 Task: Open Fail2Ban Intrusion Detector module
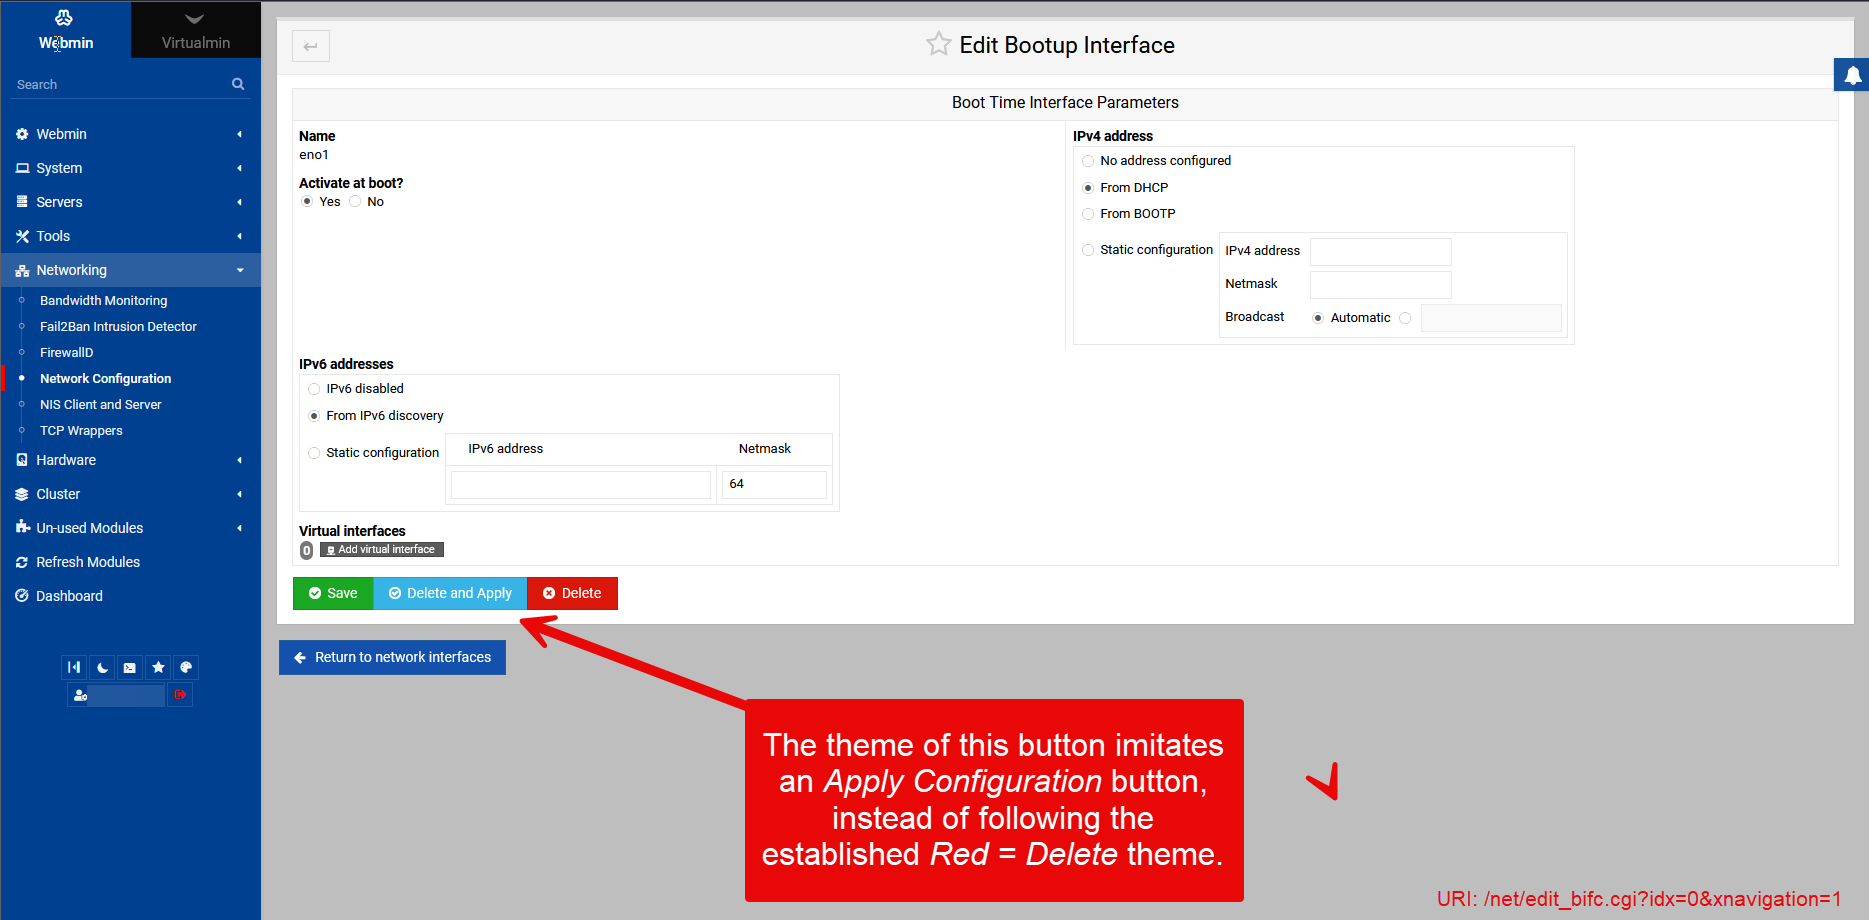[118, 327]
